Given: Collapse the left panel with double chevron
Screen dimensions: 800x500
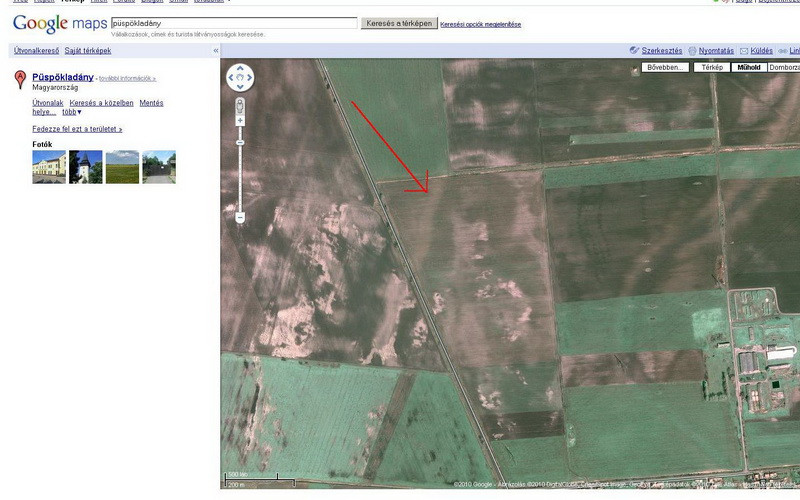Looking at the screenshot, I should pos(216,51).
